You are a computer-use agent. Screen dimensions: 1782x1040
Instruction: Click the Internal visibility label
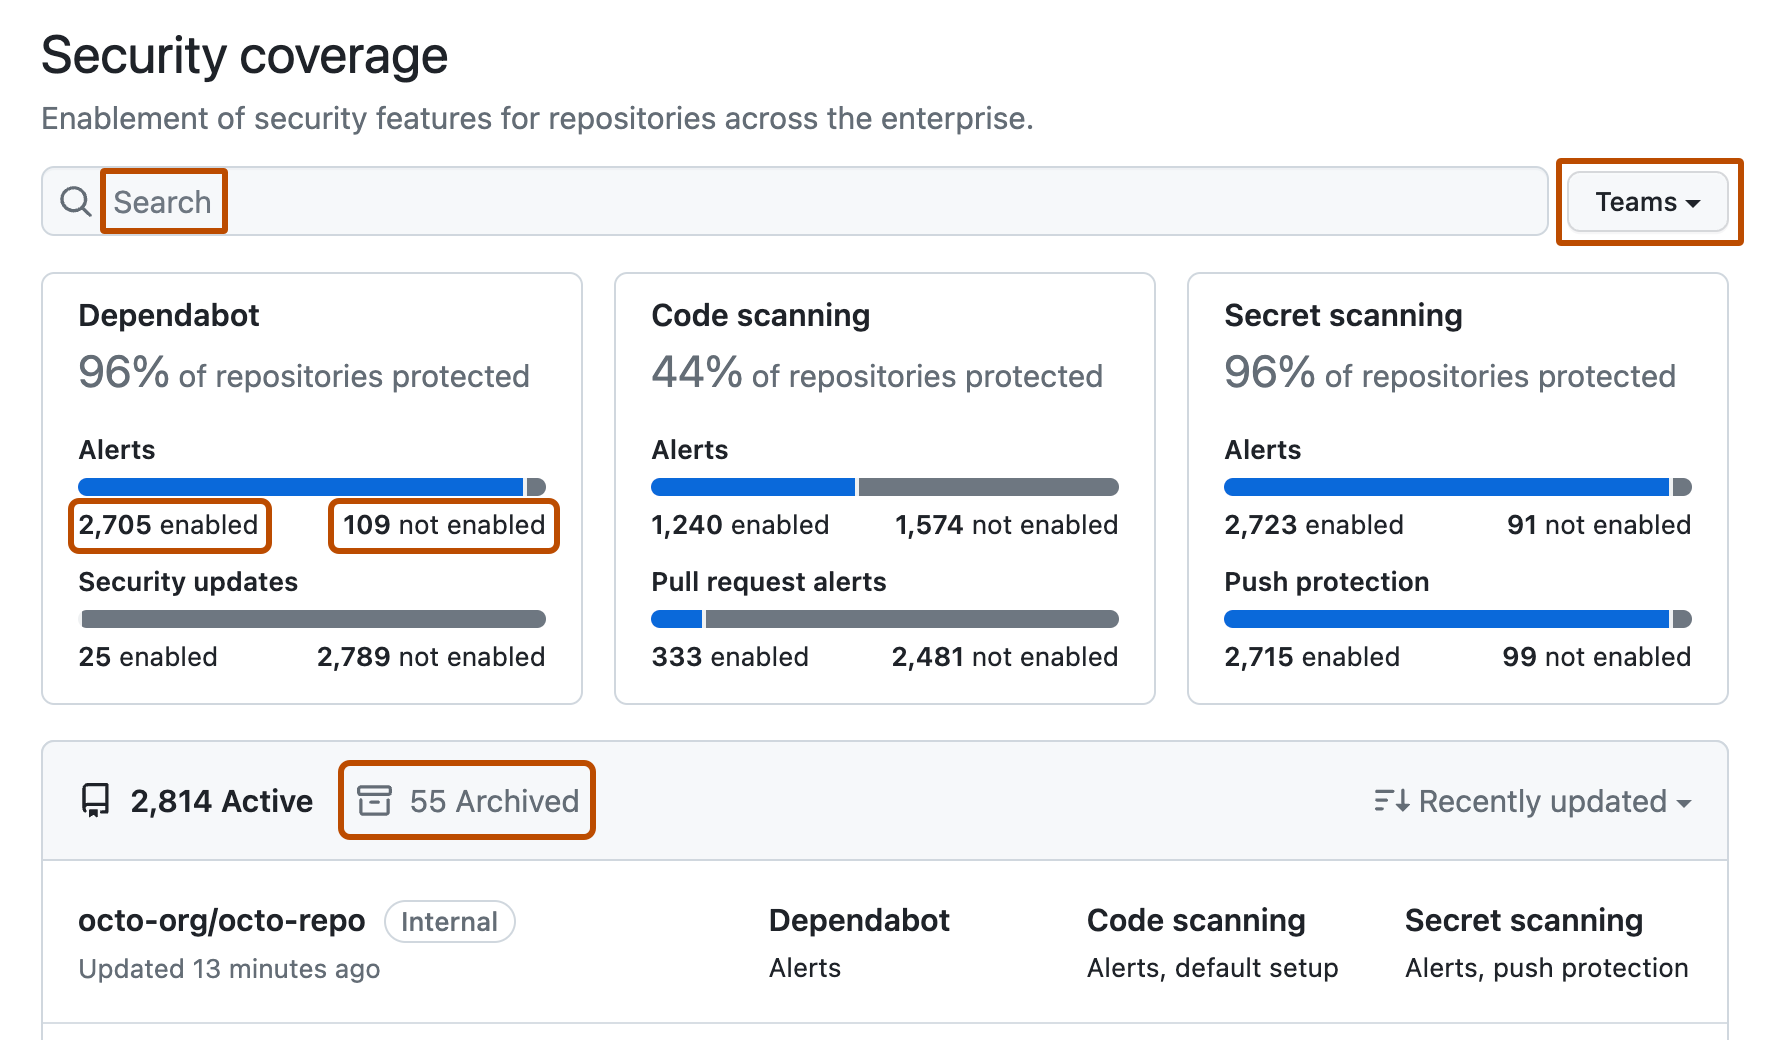click(x=450, y=922)
